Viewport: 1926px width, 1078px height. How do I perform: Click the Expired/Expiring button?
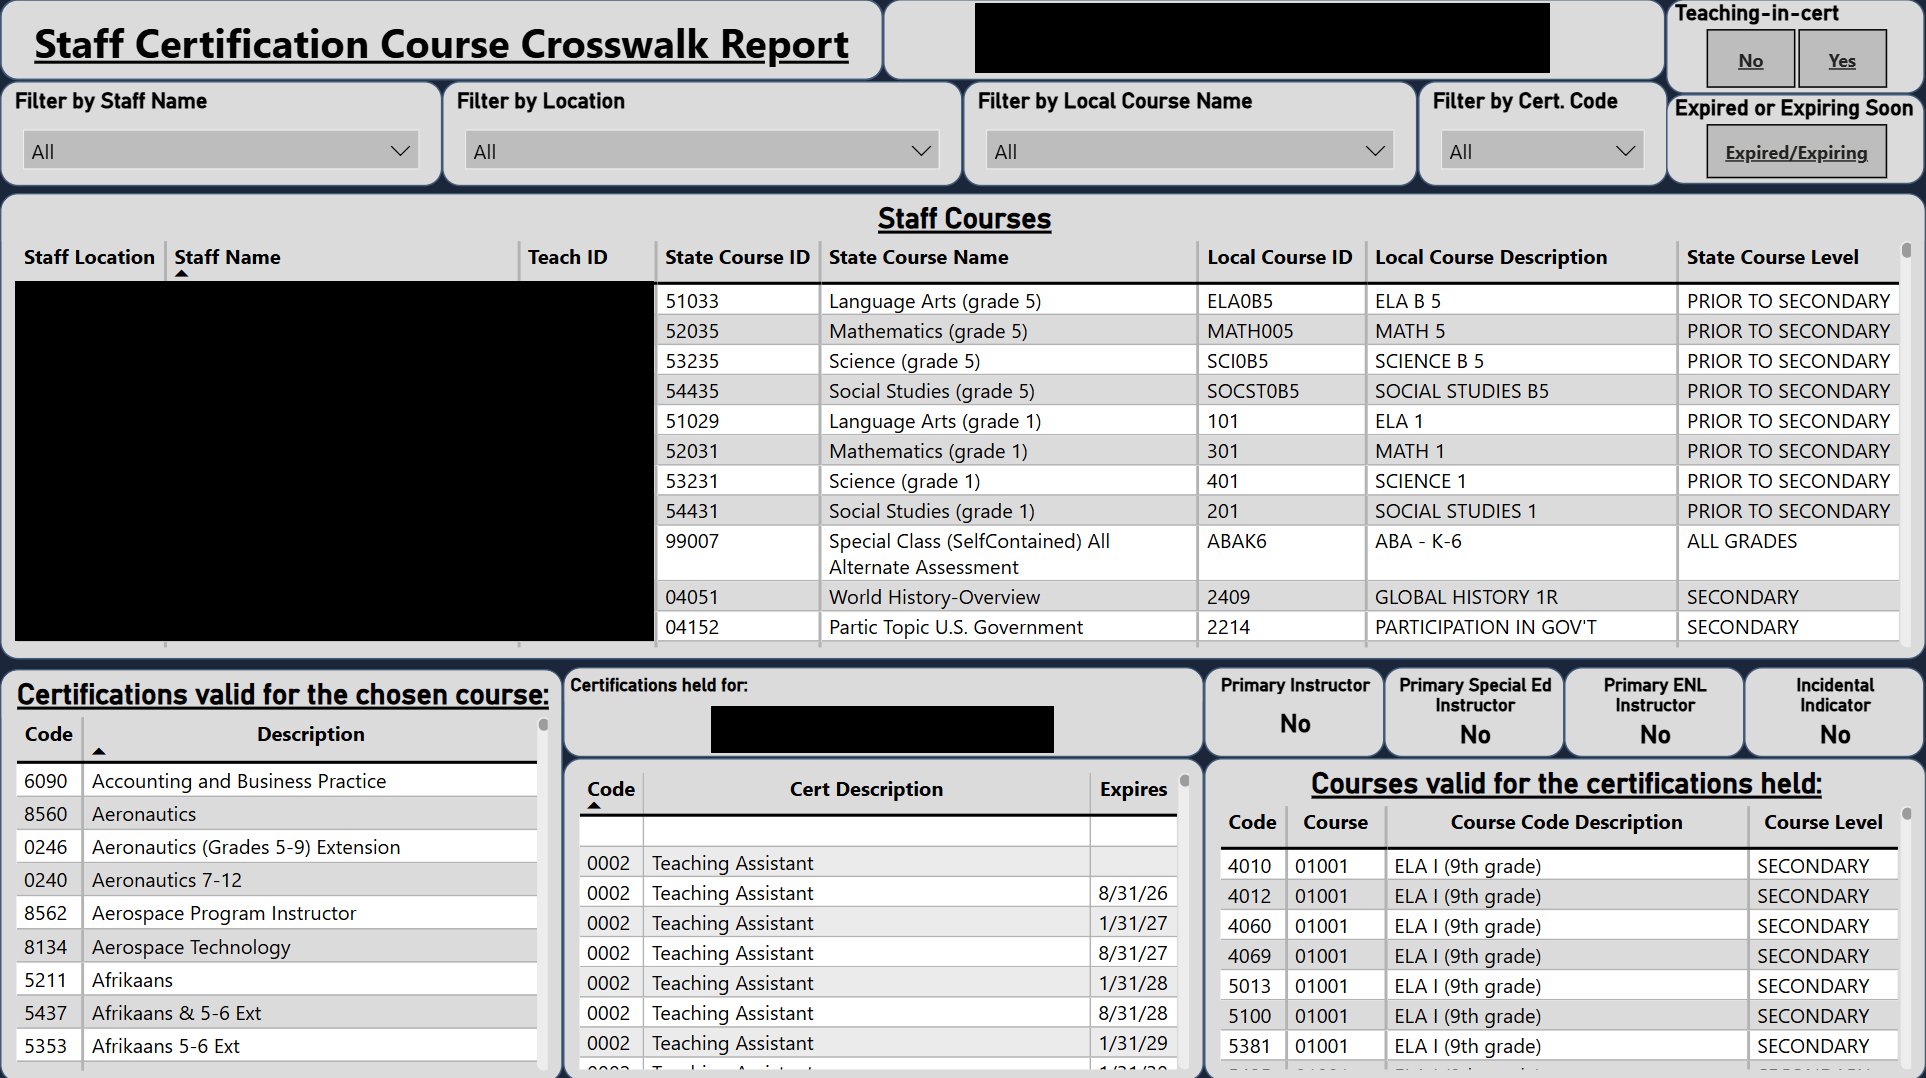(x=1796, y=153)
